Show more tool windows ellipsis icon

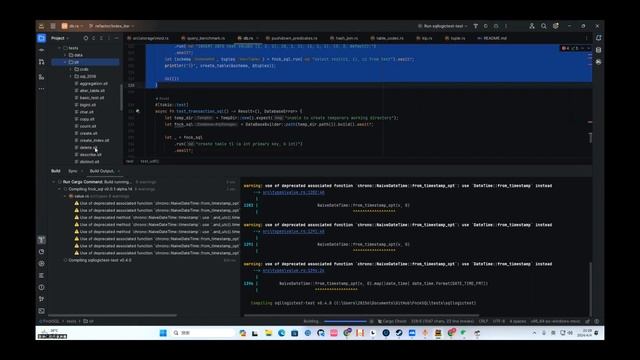41,89
